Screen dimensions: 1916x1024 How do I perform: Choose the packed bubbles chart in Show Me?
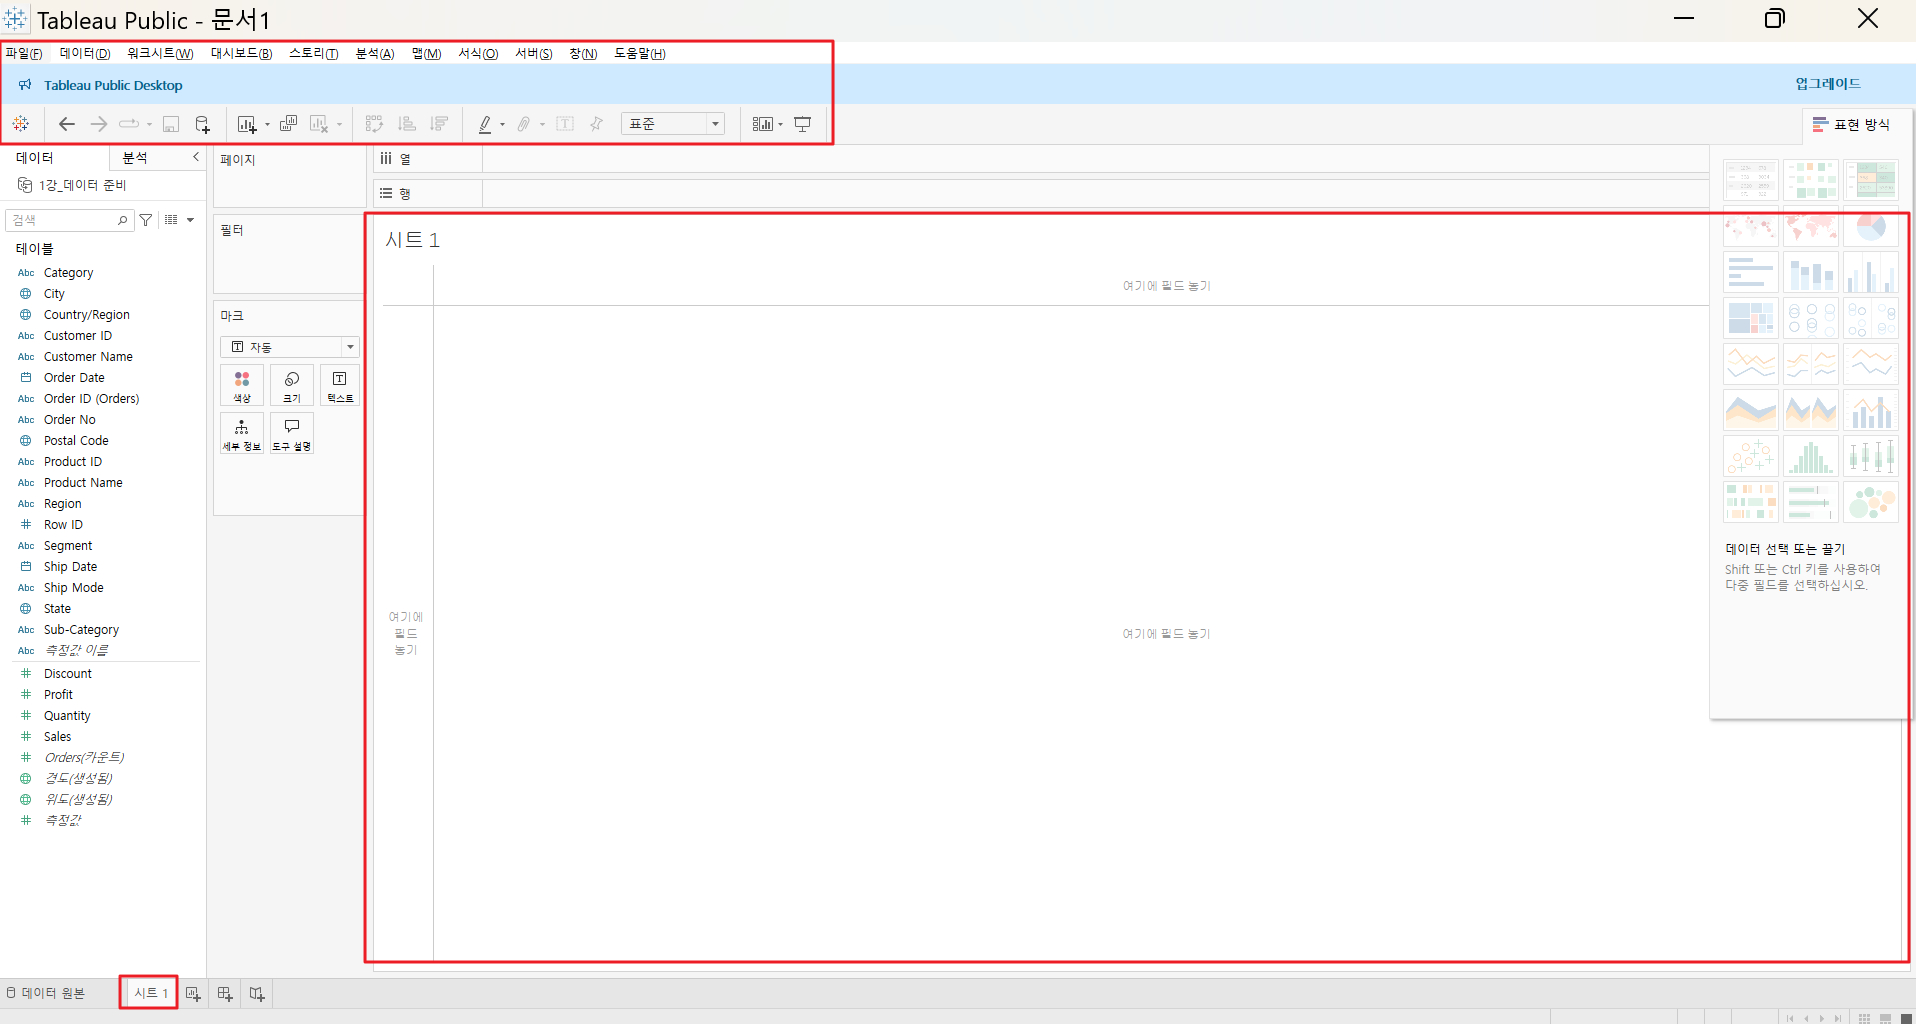coord(1871,503)
